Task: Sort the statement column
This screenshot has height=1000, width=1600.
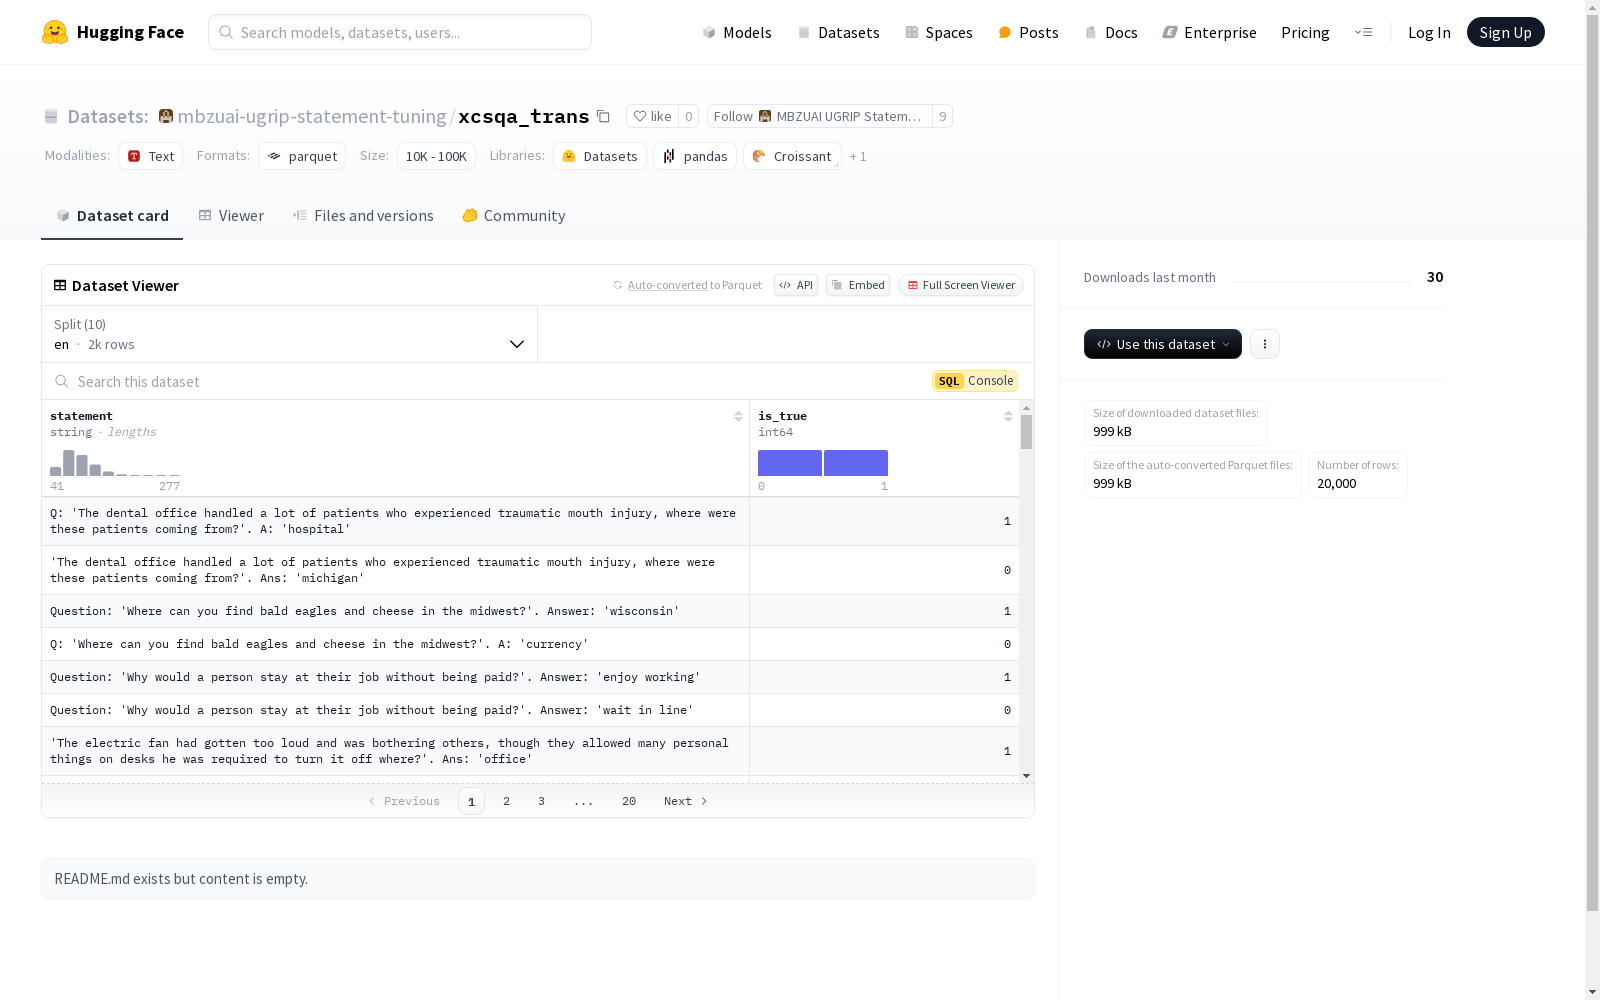Action: 738,416
